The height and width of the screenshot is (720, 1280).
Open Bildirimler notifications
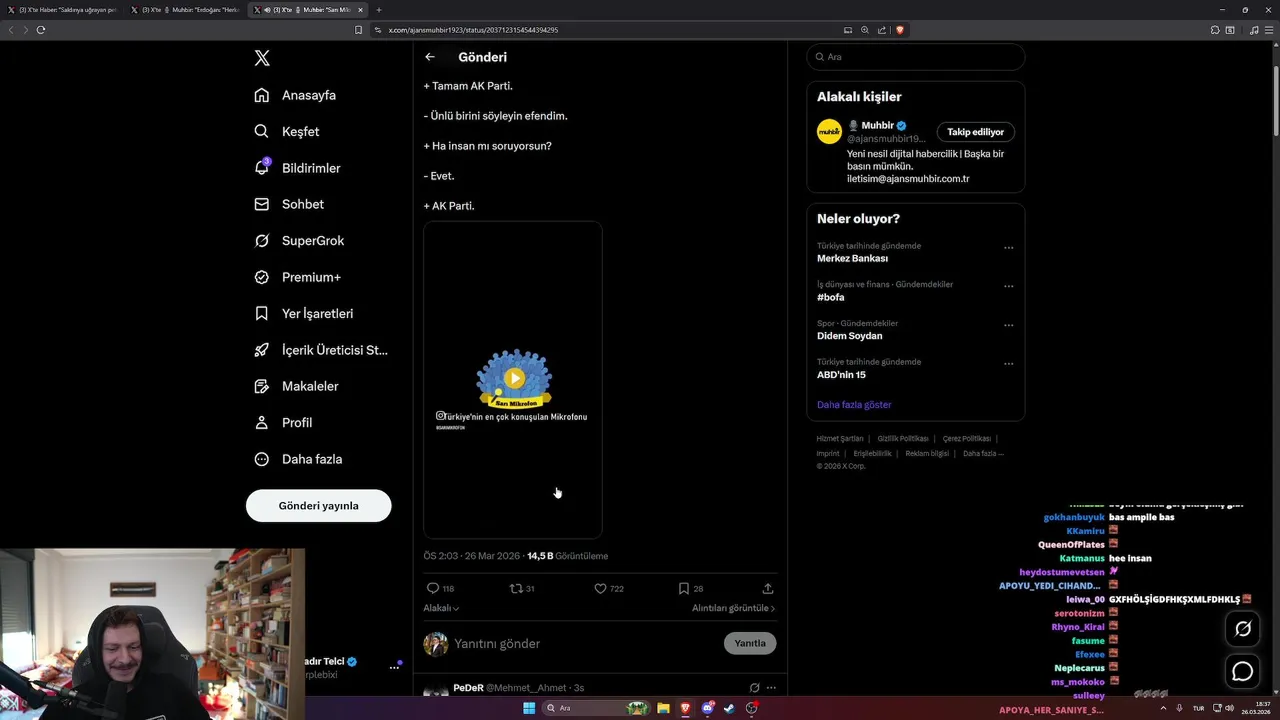[x=297, y=168]
